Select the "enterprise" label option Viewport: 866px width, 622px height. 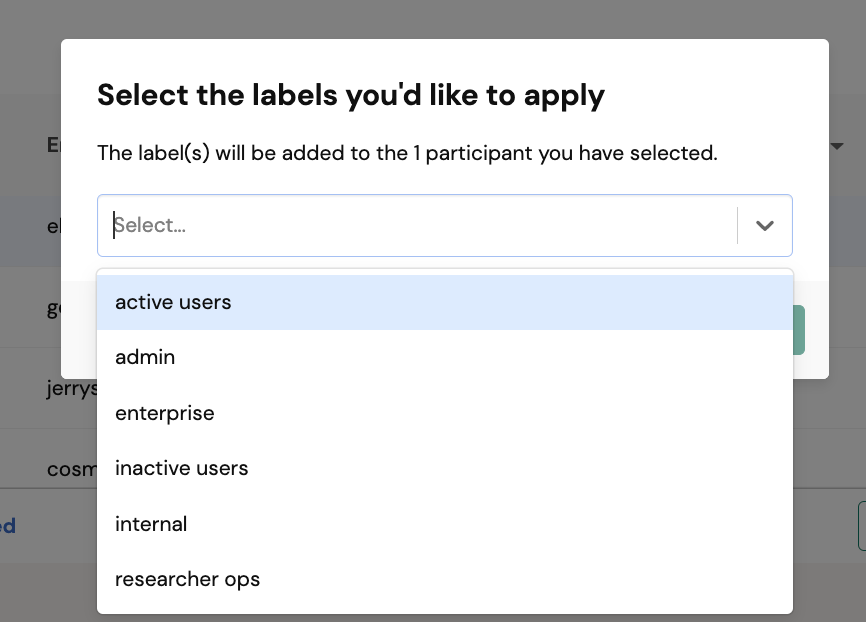pyautogui.click(x=445, y=413)
